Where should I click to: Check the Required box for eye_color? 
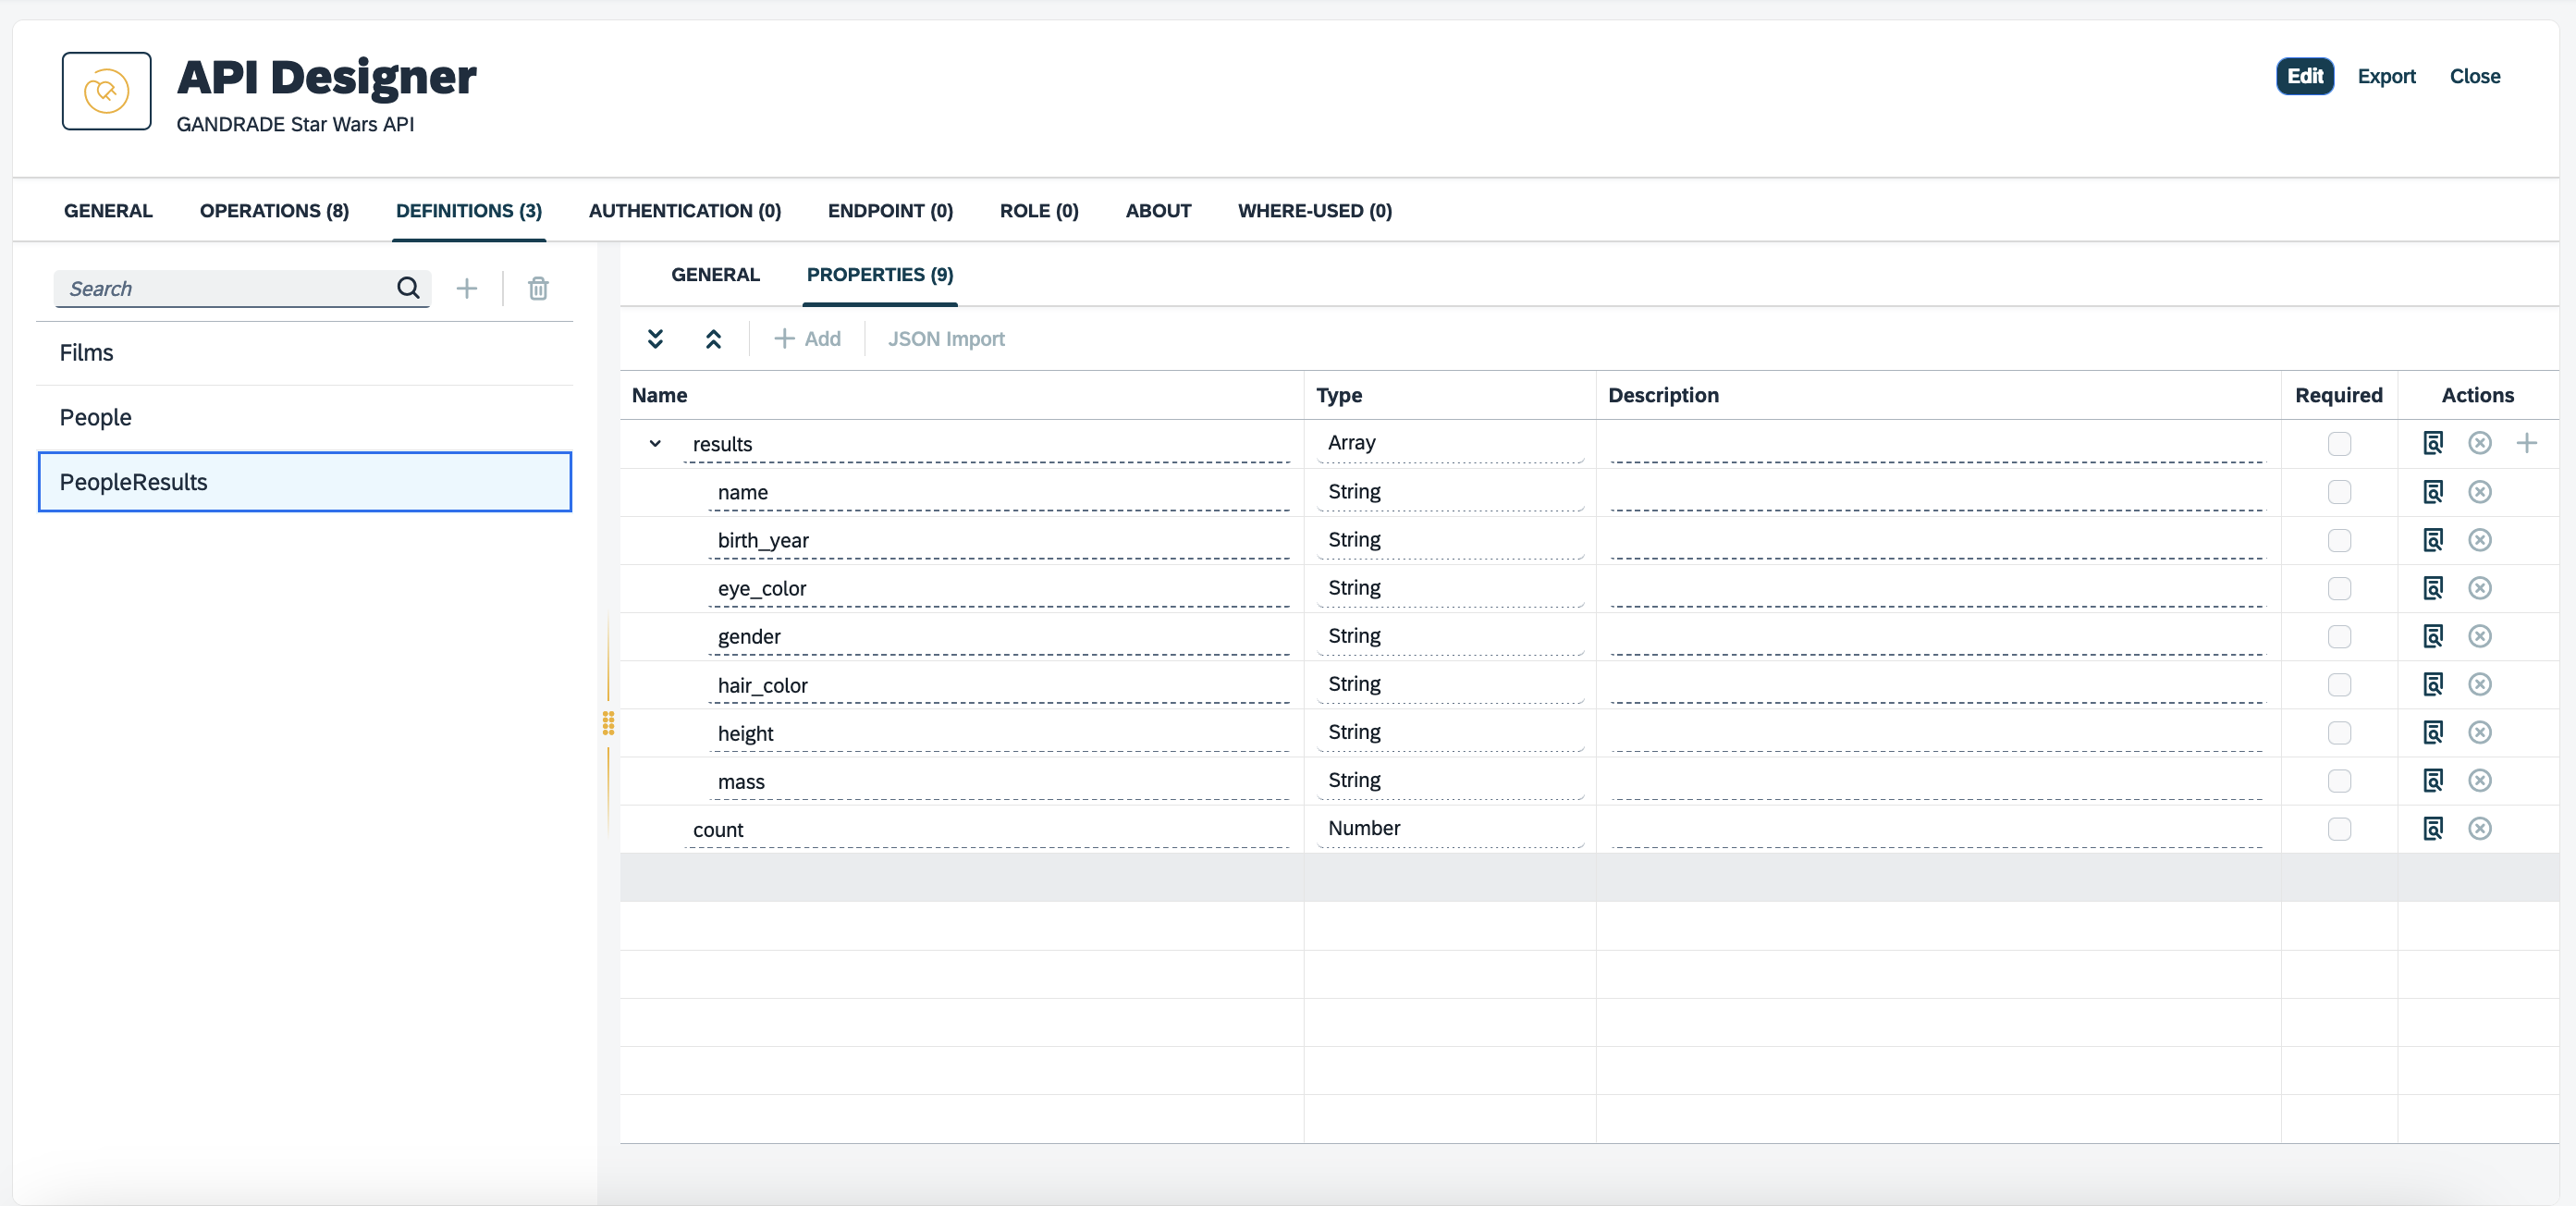pyautogui.click(x=2339, y=588)
